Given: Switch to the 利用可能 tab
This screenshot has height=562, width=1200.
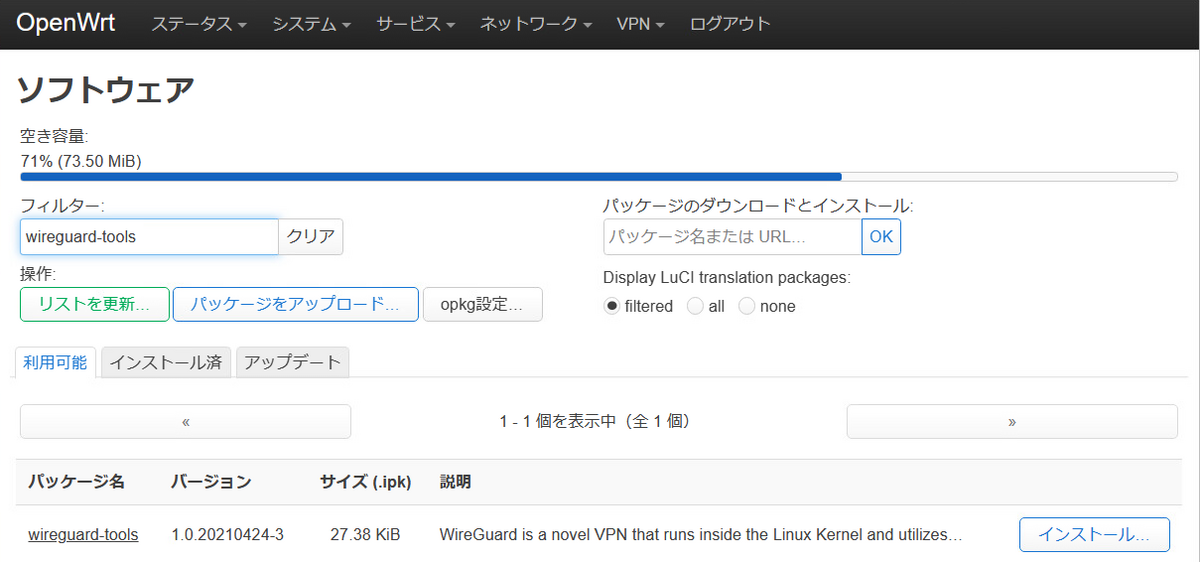Looking at the screenshot, I should coord(56,362).
